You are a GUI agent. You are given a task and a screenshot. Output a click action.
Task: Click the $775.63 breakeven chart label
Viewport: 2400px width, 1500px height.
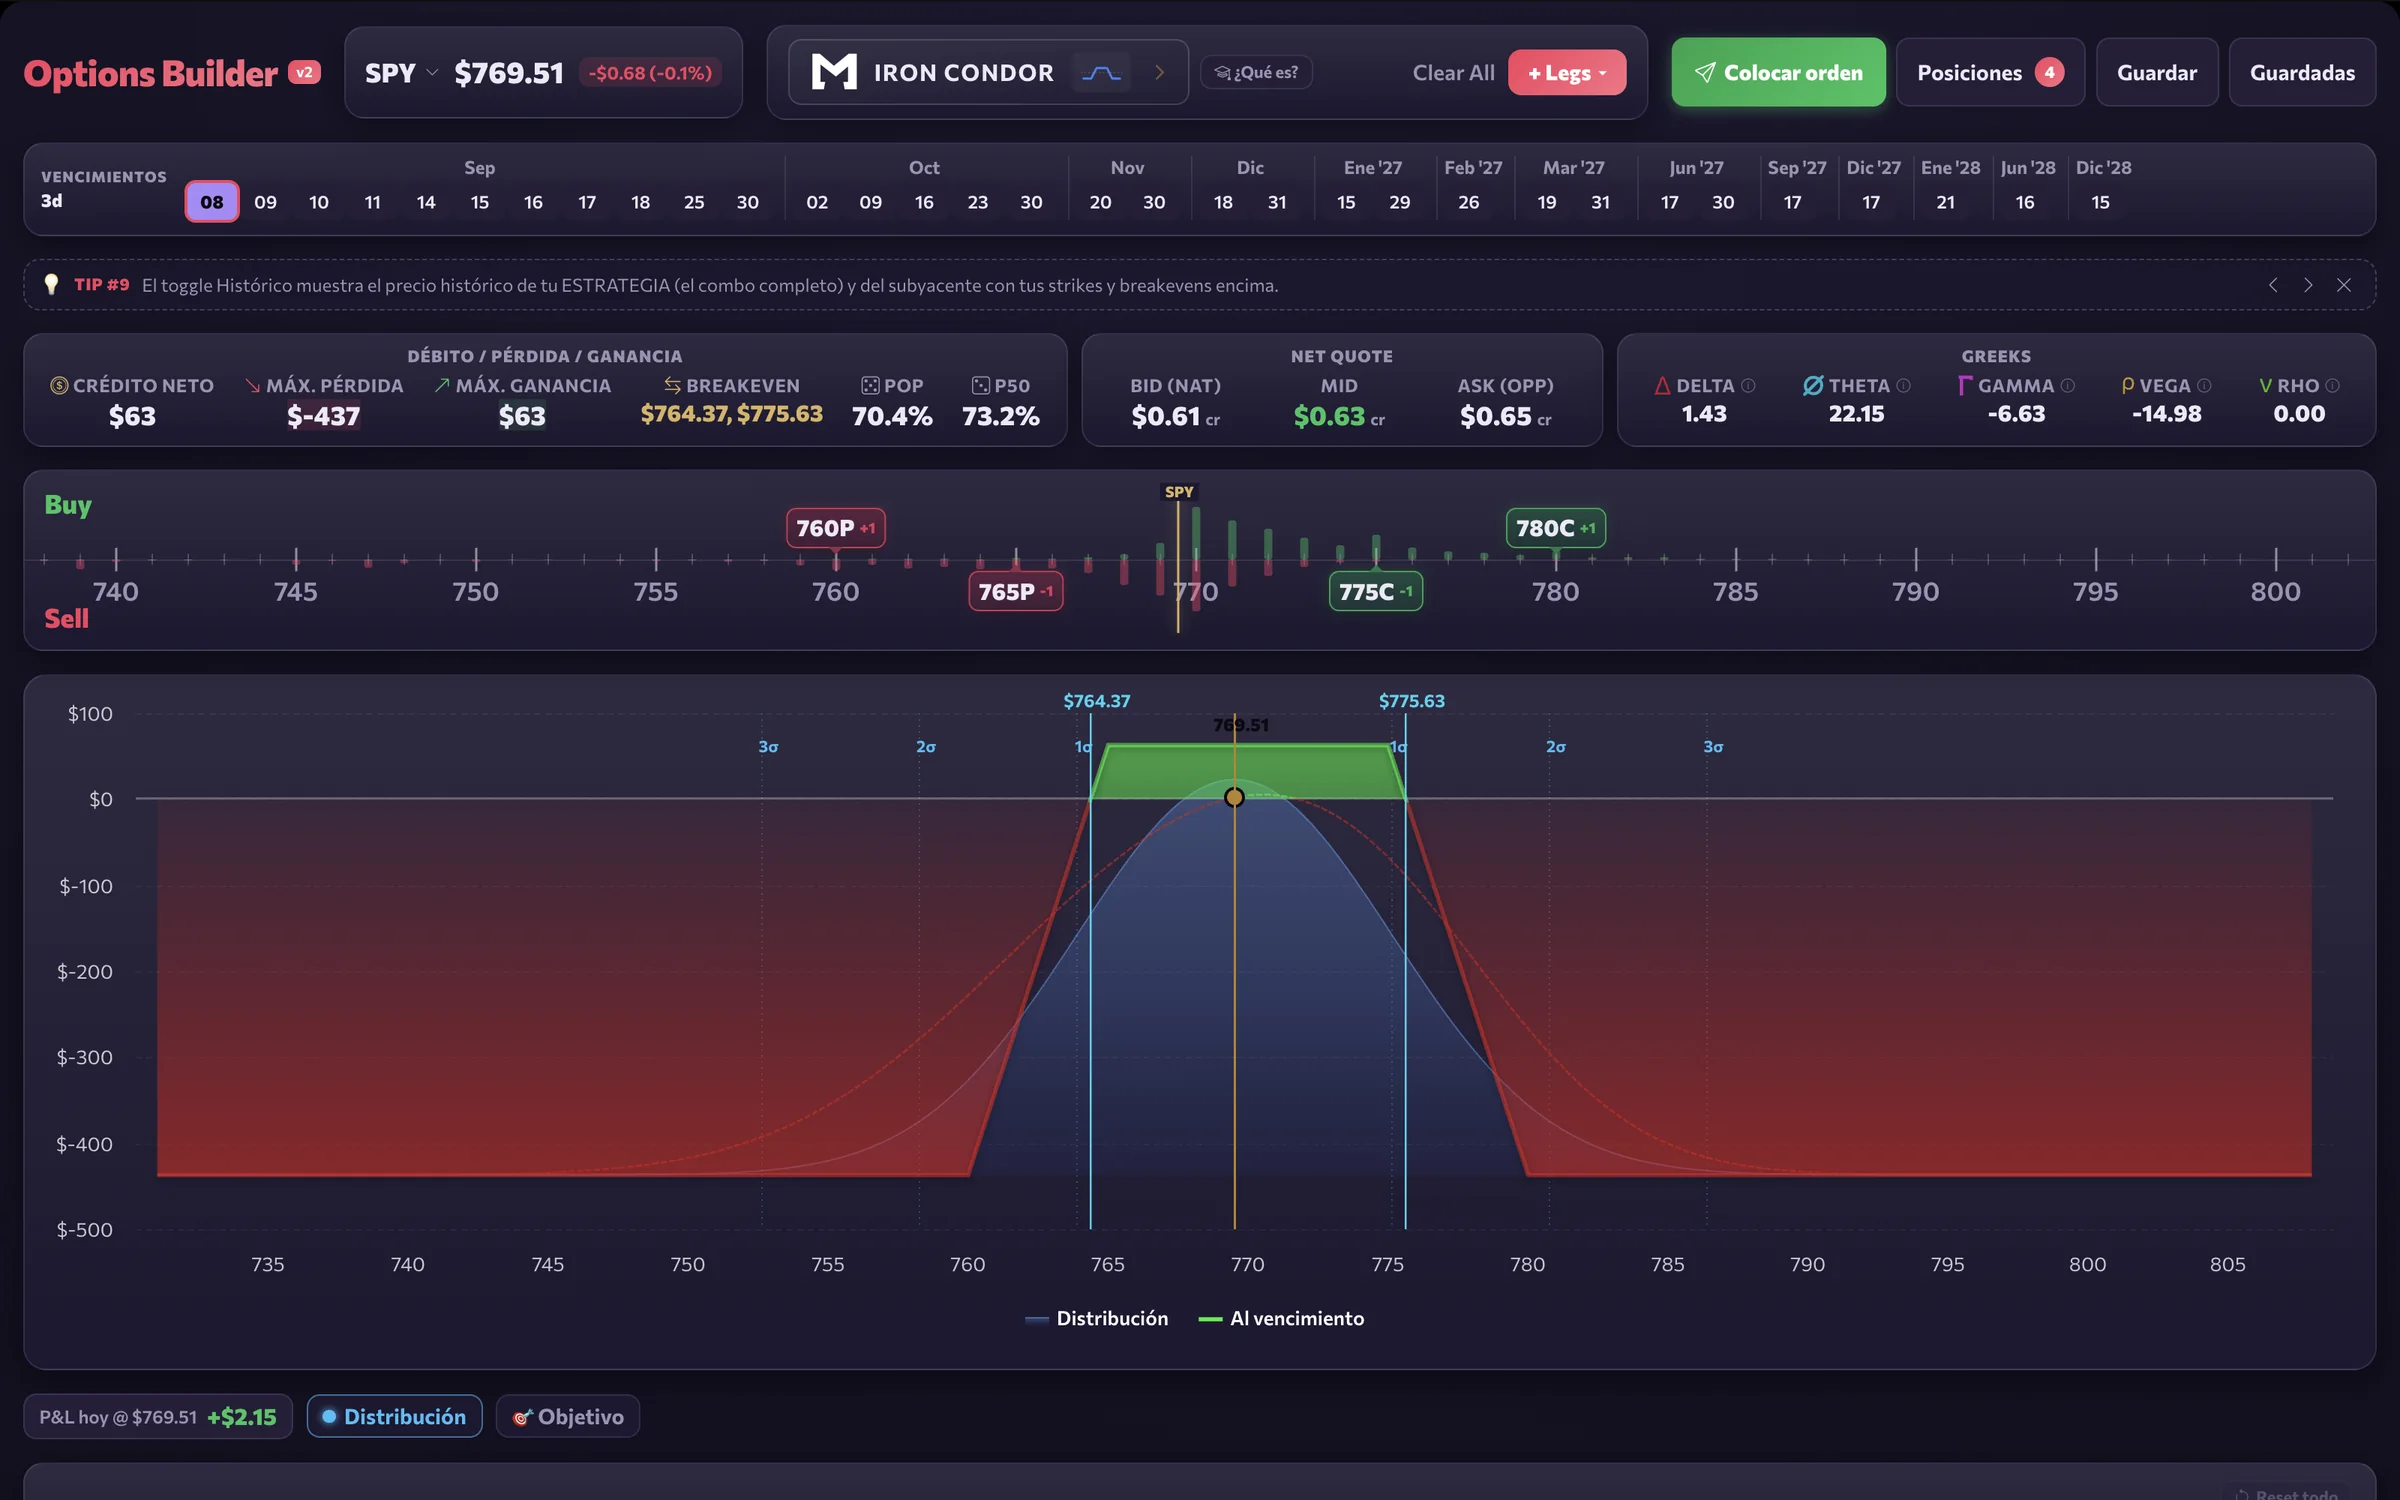click(x=1411, y=701)
